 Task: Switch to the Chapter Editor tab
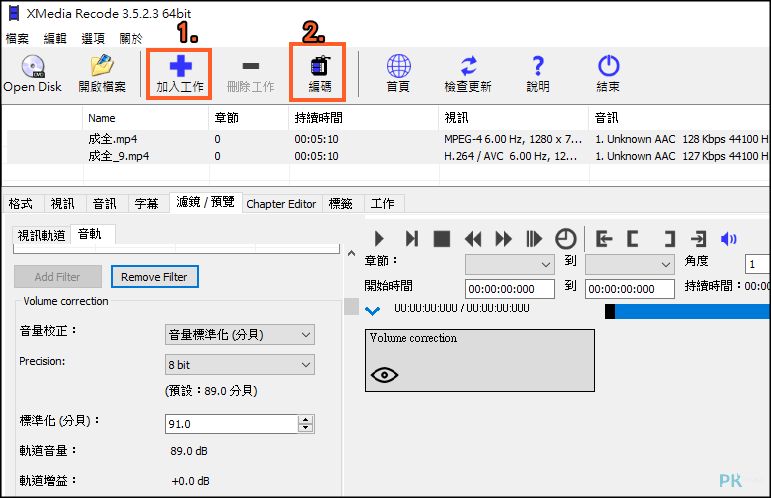281,204
